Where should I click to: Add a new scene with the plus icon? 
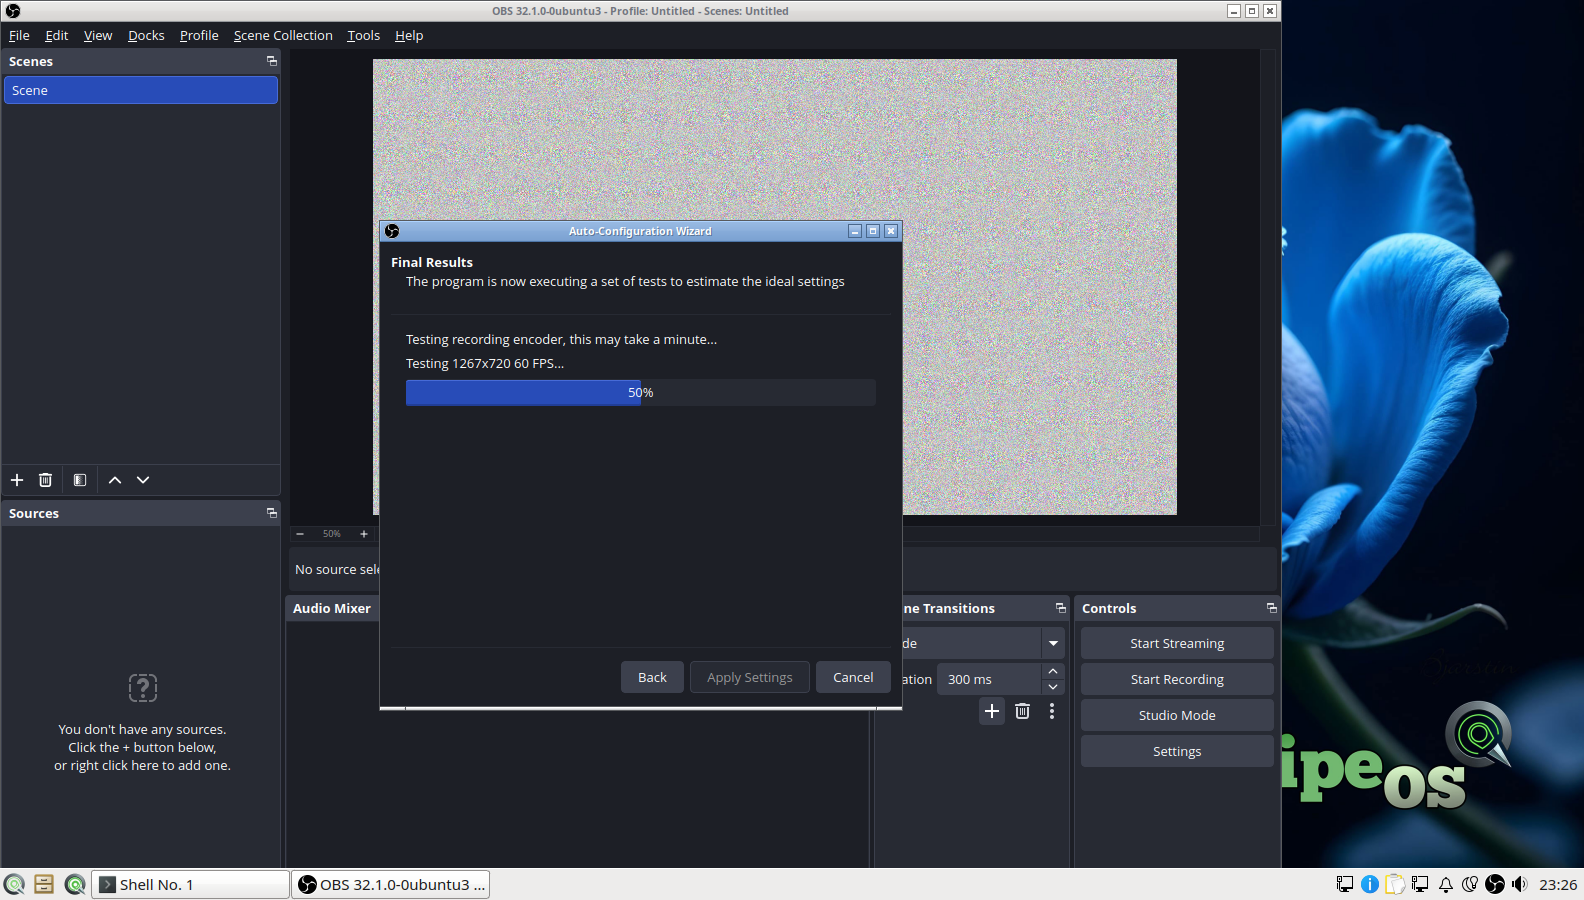coord(17,480)
